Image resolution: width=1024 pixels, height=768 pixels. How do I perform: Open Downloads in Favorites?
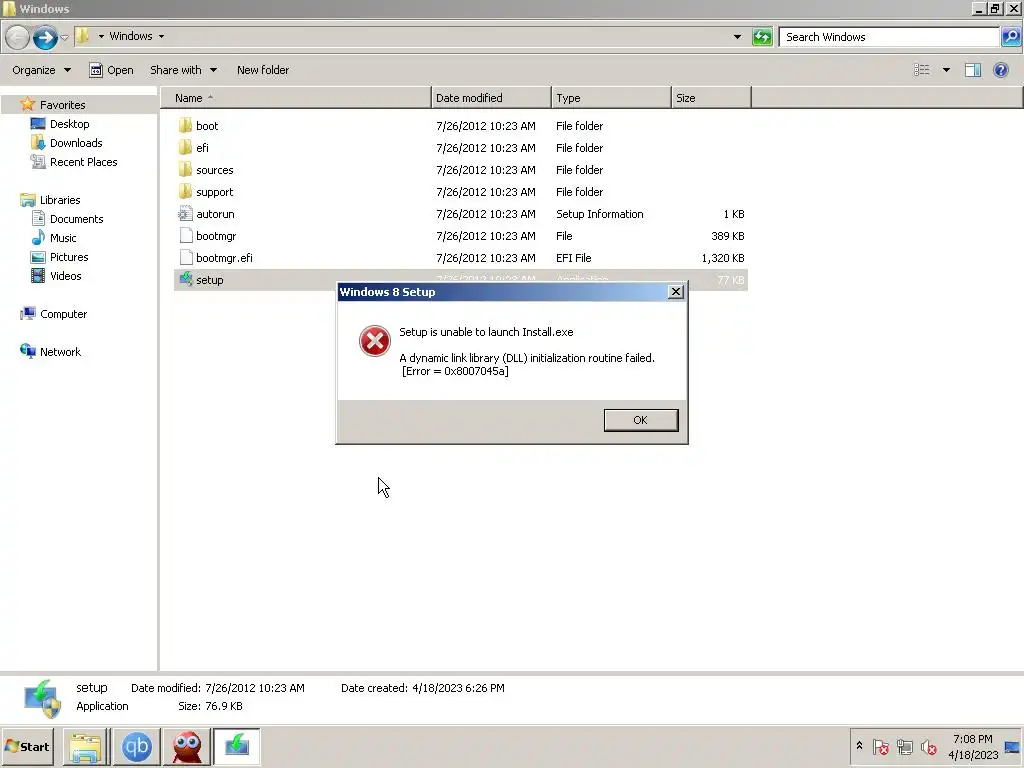click(76, 143)
